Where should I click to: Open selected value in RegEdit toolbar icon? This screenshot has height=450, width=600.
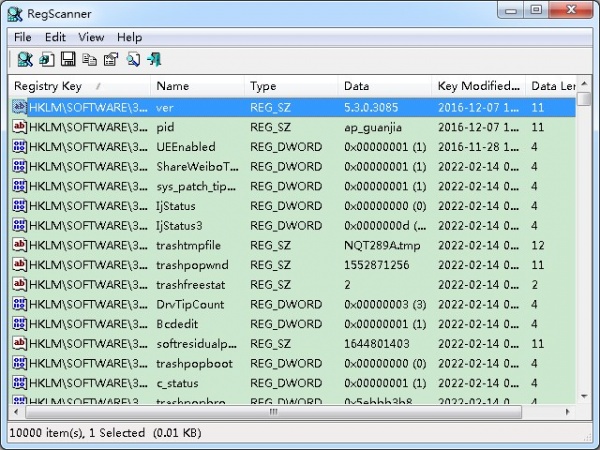[47, 60]
